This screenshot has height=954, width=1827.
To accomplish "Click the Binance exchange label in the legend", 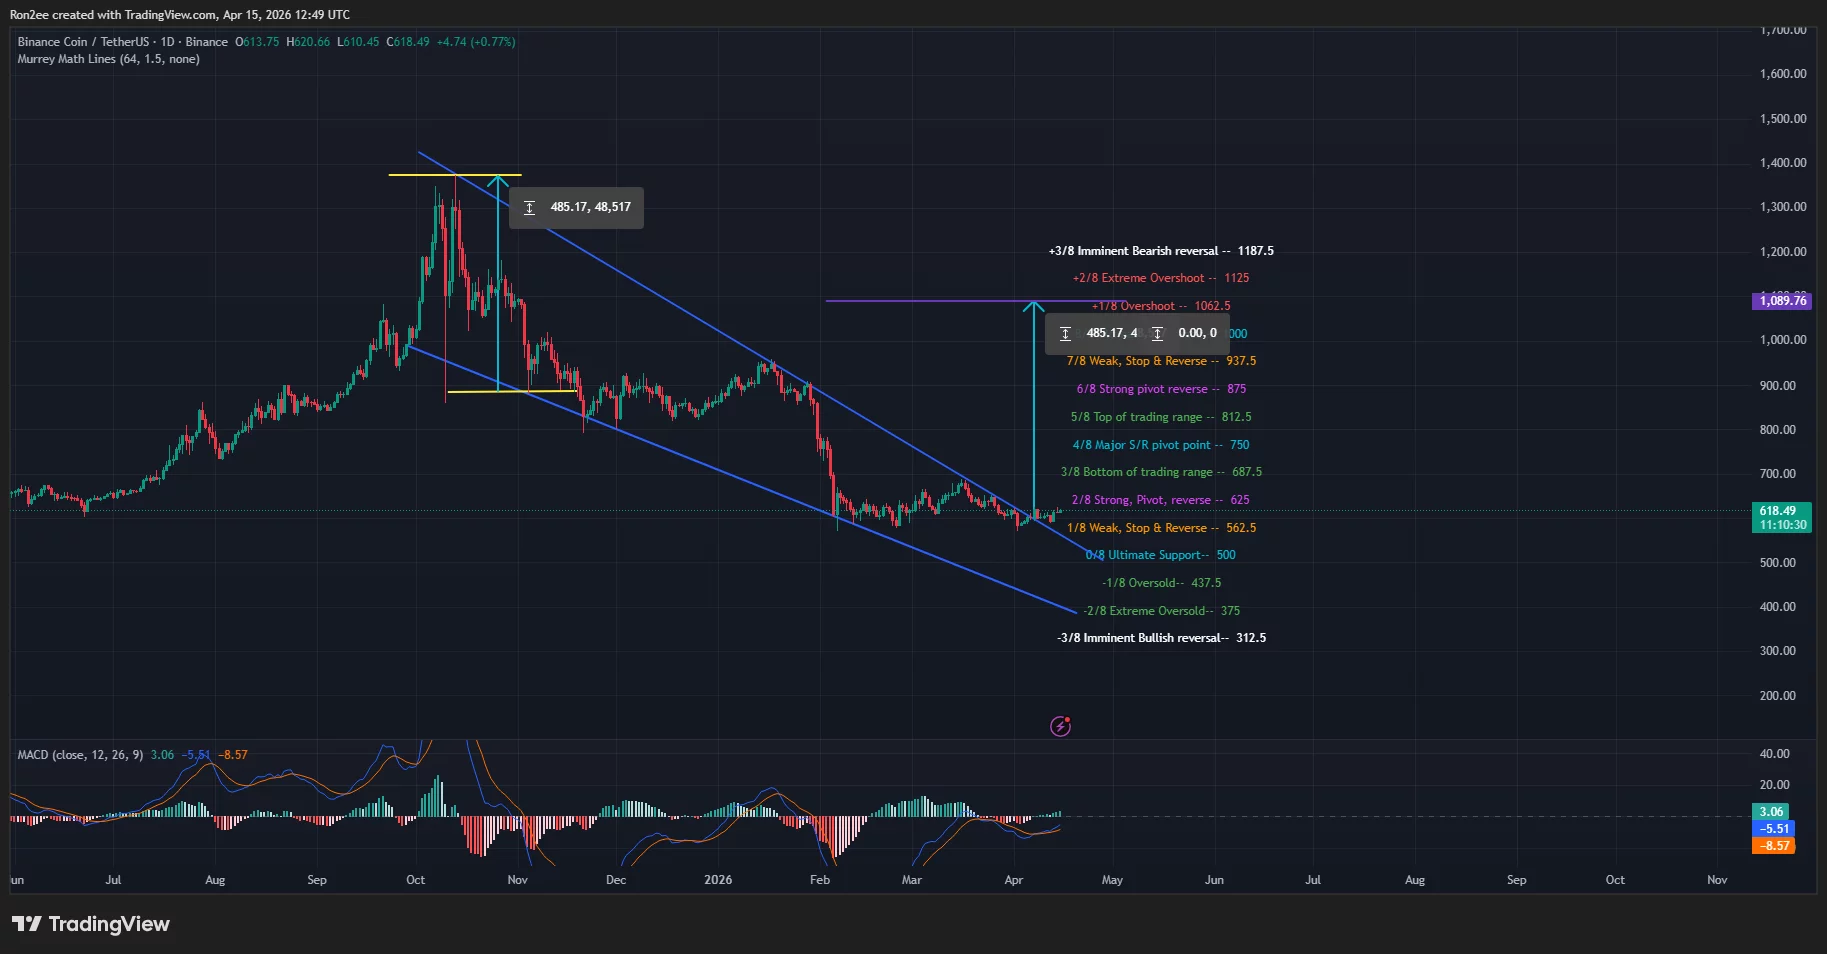I will (x=206, y=41).
